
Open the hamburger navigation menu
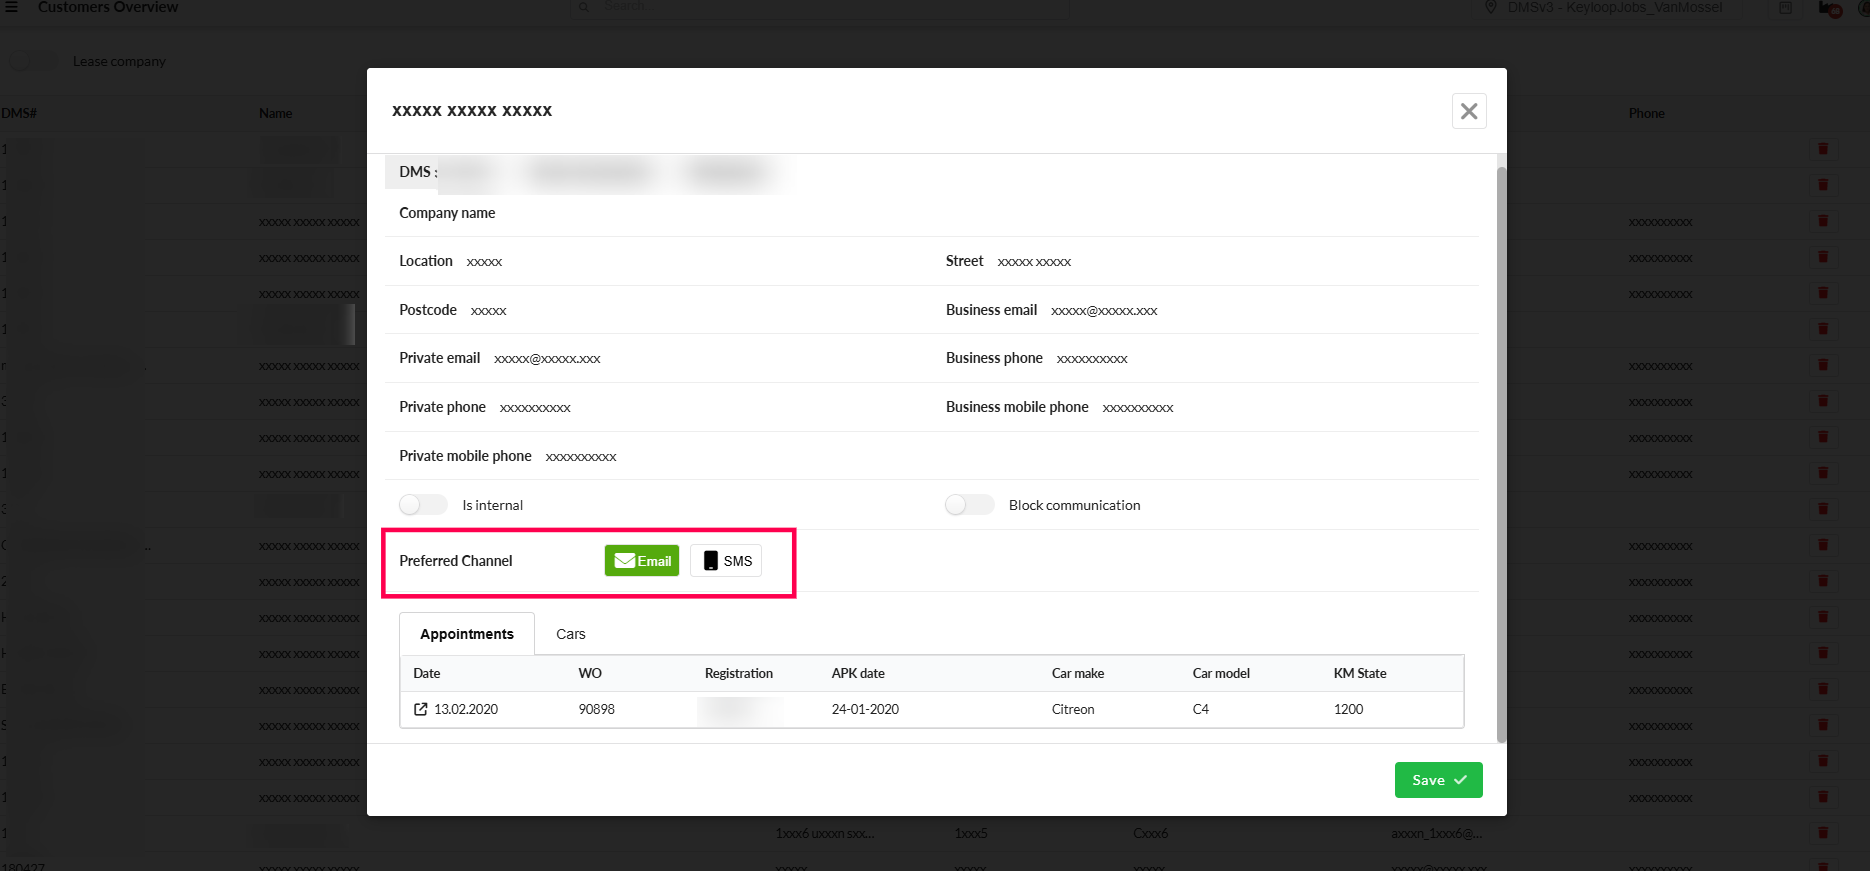(12, 7)
